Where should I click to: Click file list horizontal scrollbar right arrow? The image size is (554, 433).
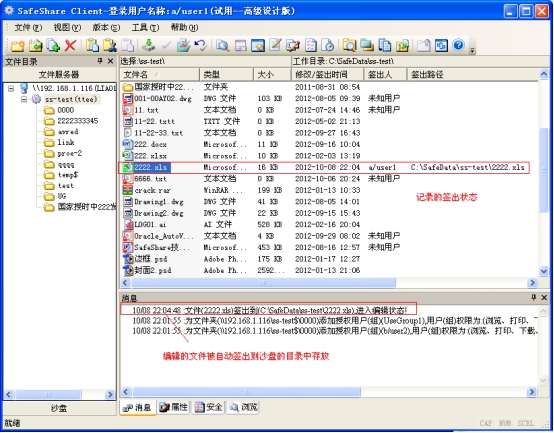coord(532,283)
